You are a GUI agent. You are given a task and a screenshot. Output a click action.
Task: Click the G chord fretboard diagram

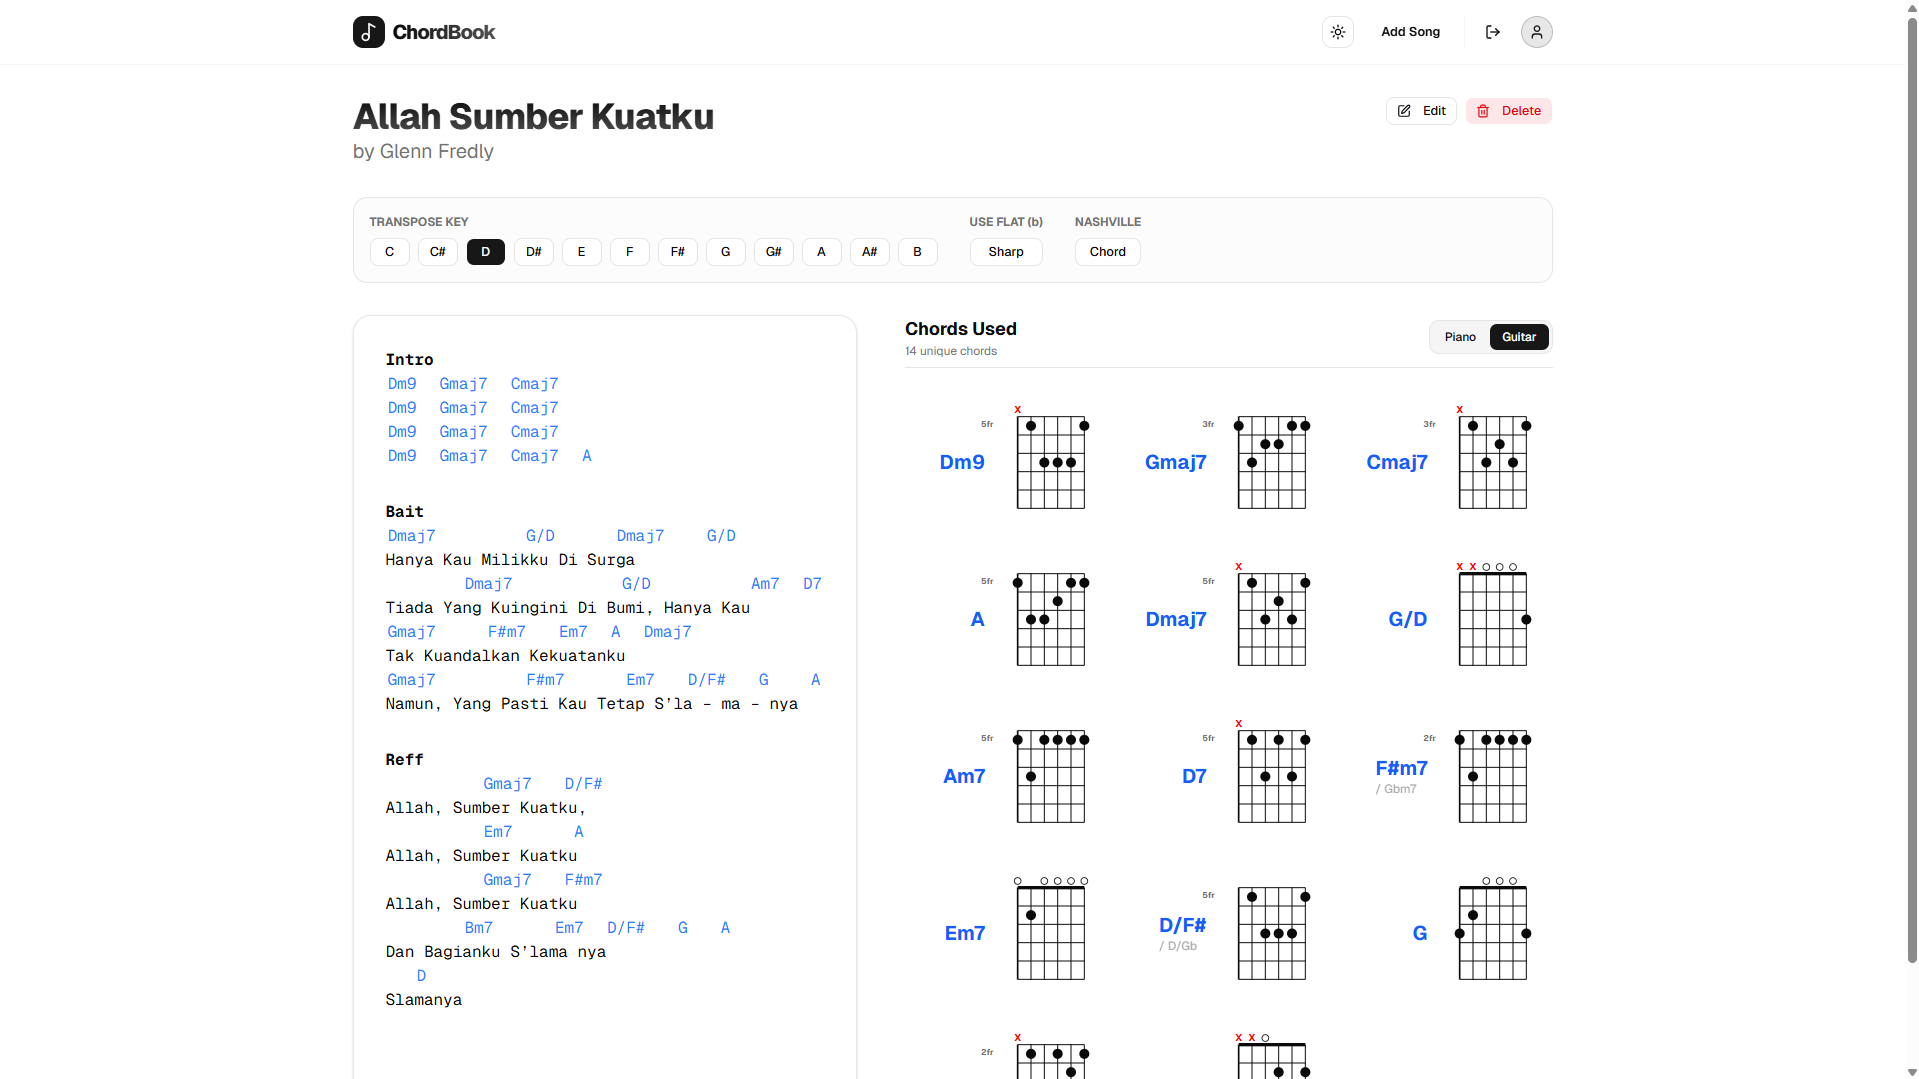(1493, 929)
